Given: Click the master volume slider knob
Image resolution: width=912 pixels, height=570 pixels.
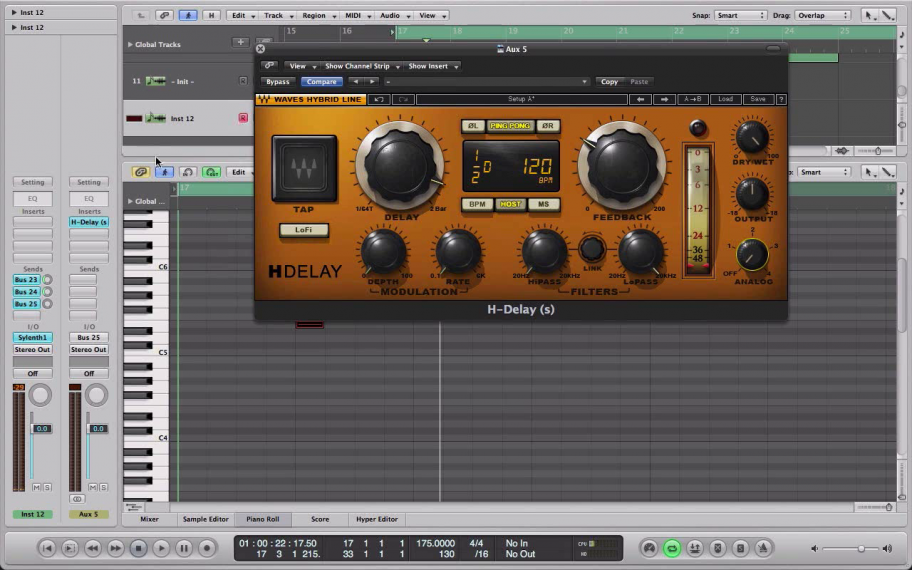Looking at the screenshot, I should (x=861, y=548).
